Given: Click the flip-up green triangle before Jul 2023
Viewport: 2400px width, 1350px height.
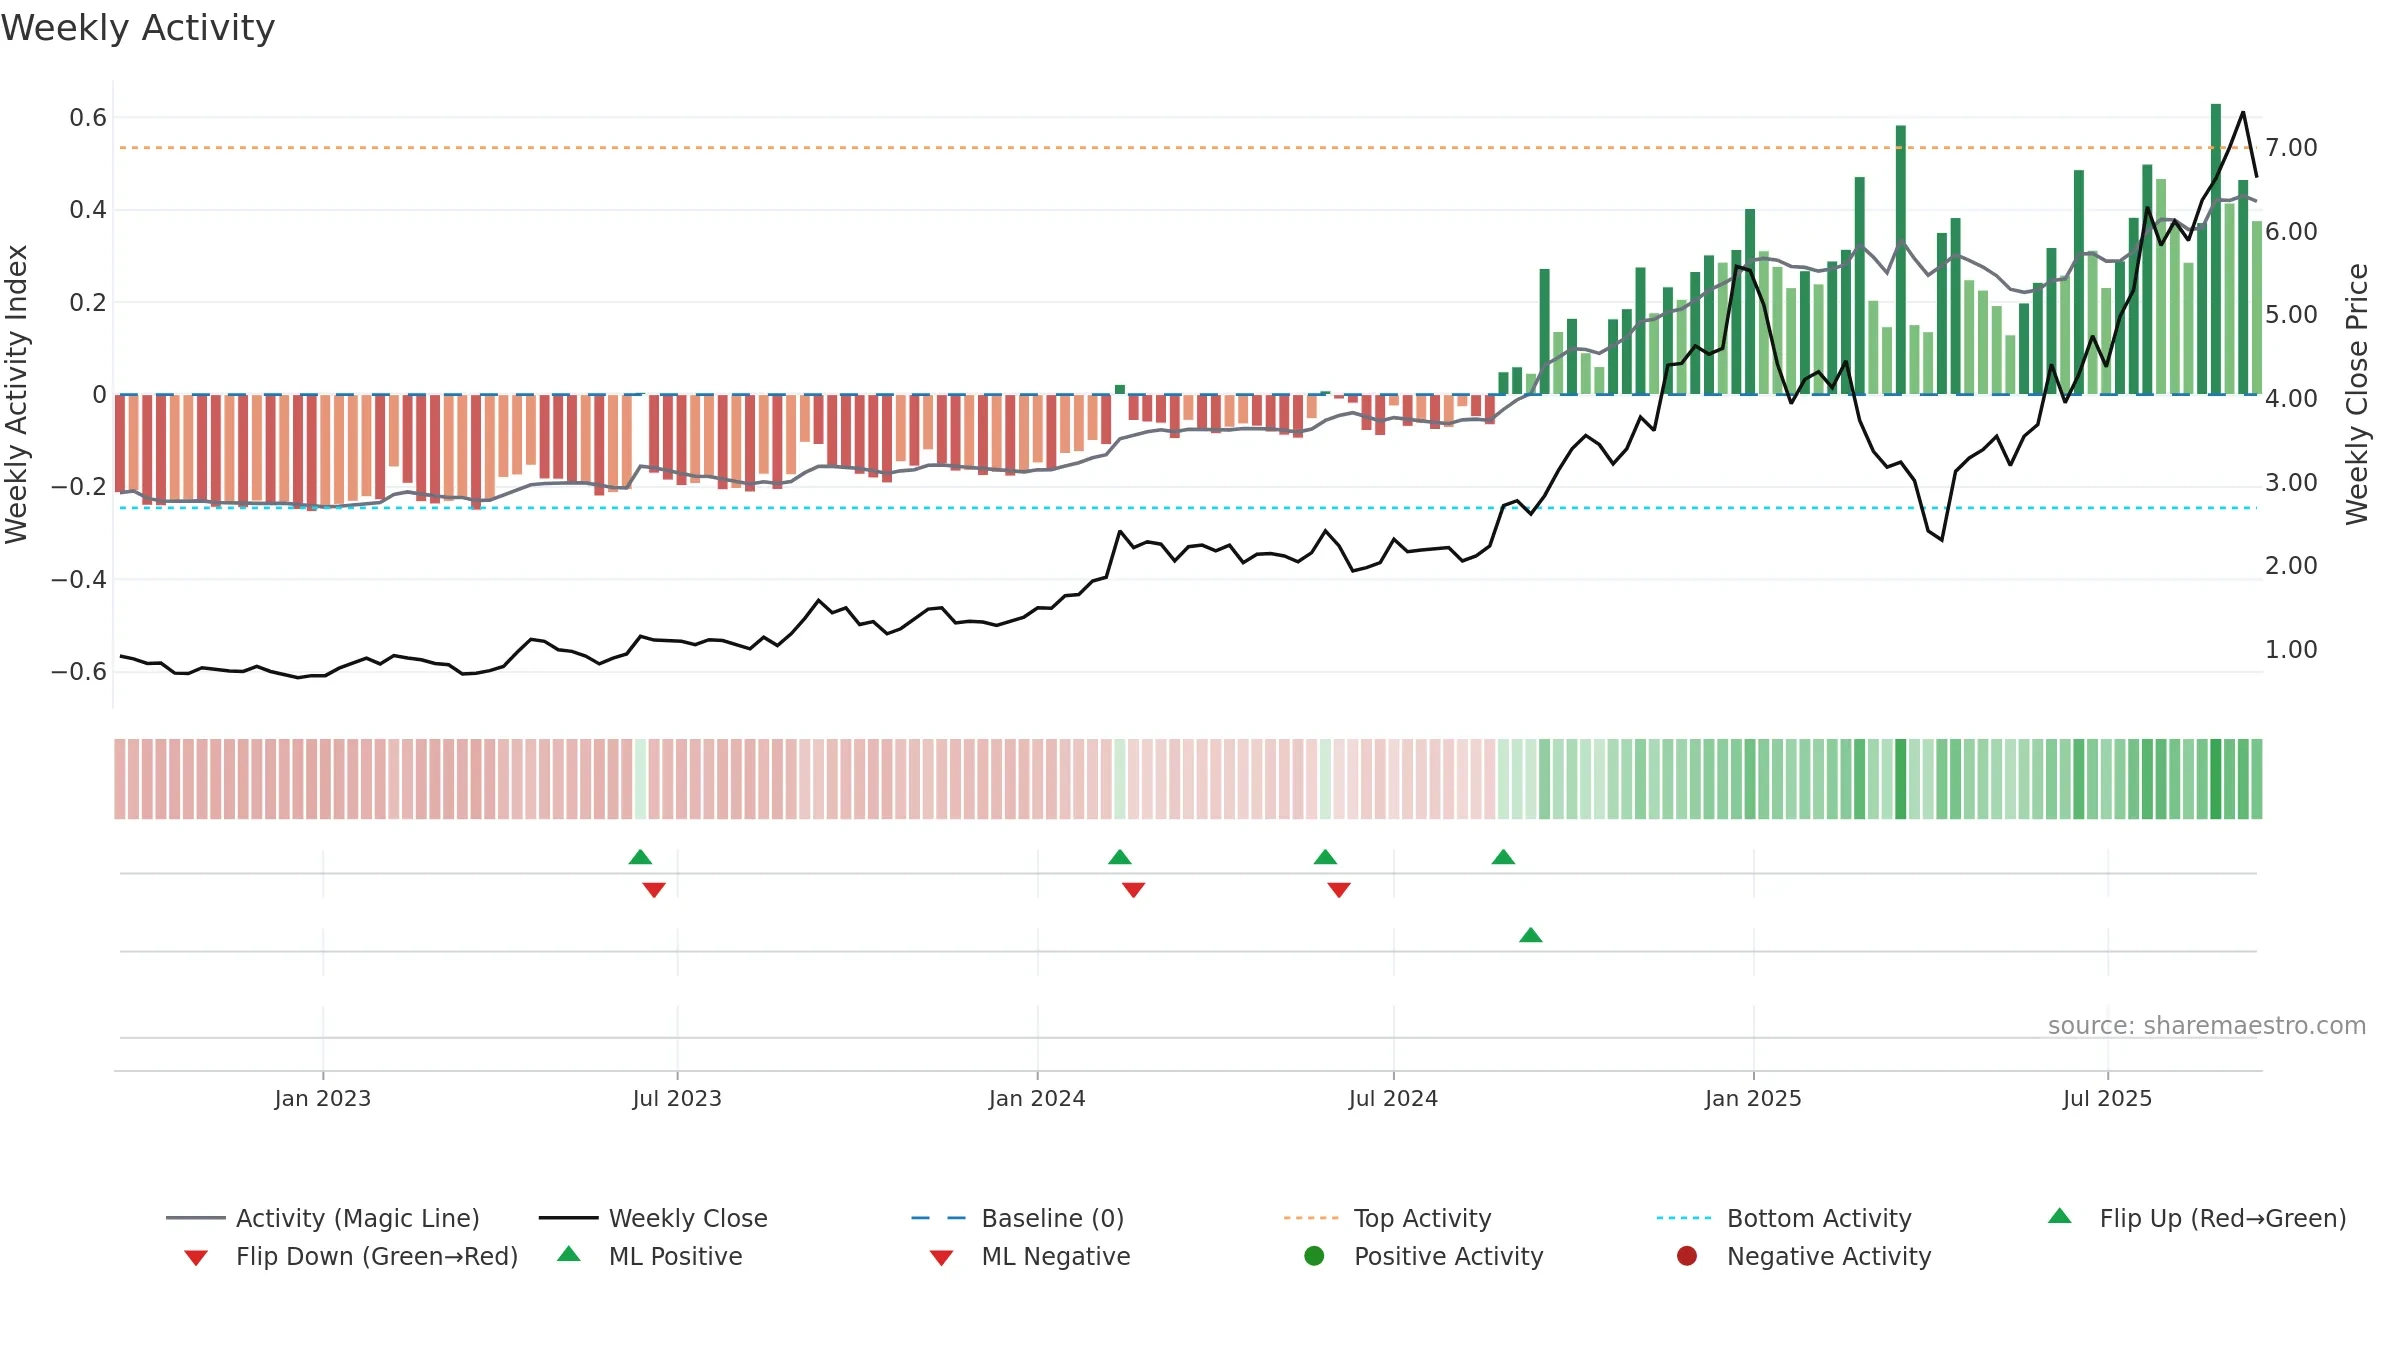Looking at the screenshot, I should click(640, 857).
